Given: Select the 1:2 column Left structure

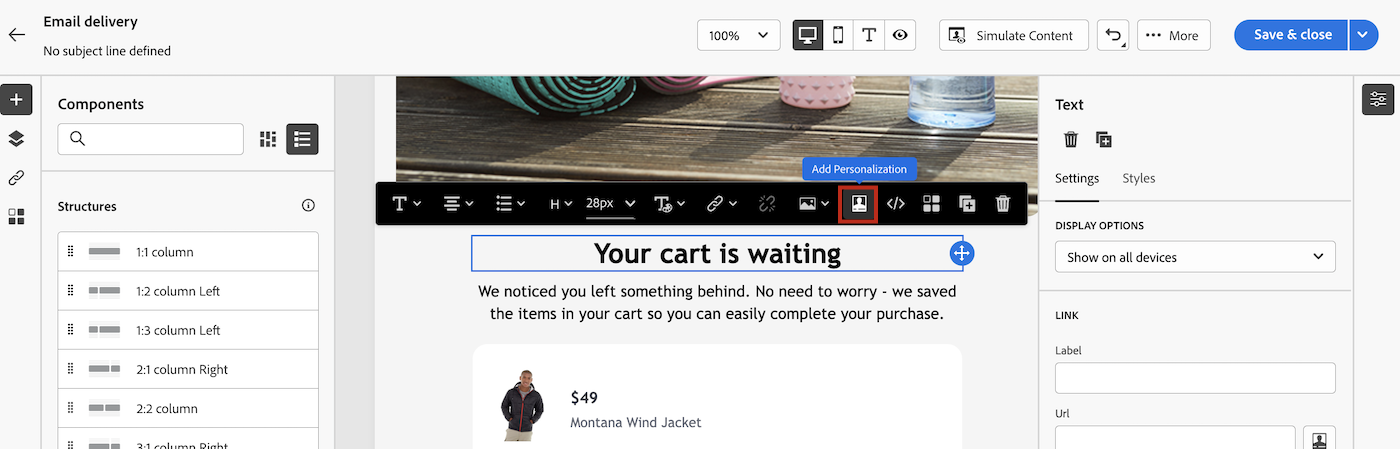Looking at the screenshot, I should (188, 291).
